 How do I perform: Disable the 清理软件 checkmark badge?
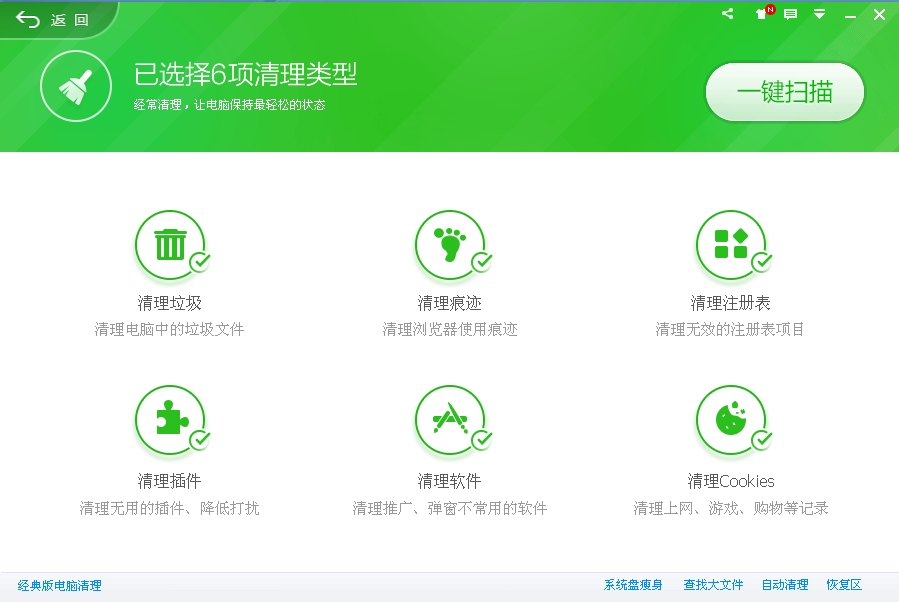(x=481, y=439)
